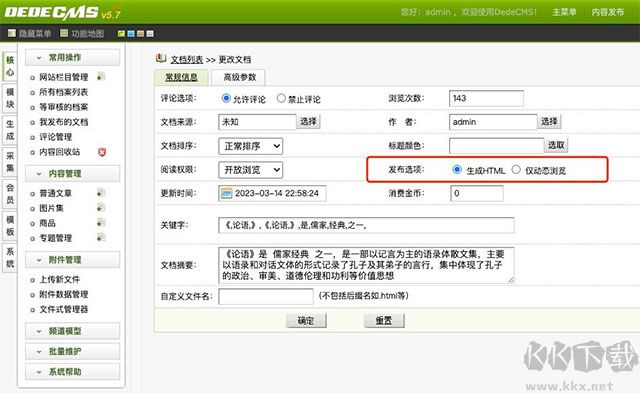Switch to the orange skin swatch

tap(140, 33)
